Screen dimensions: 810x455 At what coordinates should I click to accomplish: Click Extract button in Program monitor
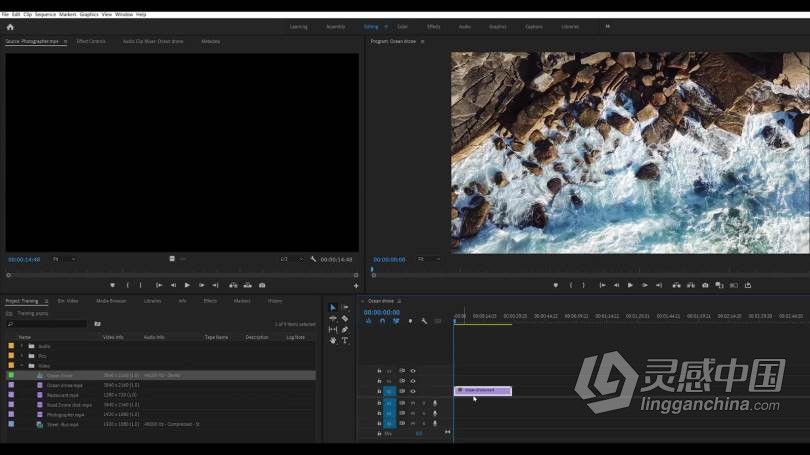coord(691,285)
